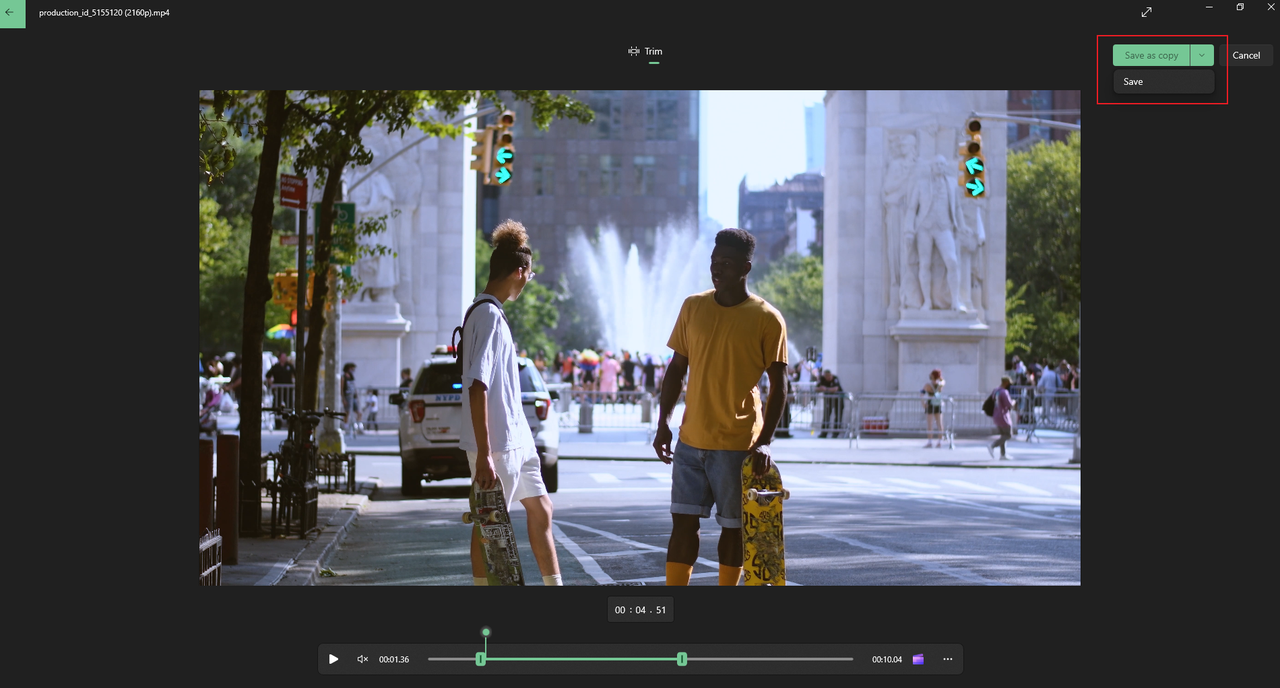1280x688 pixels.
Task: Click the 00:04.51 duration label
Action: click(640, 610)
